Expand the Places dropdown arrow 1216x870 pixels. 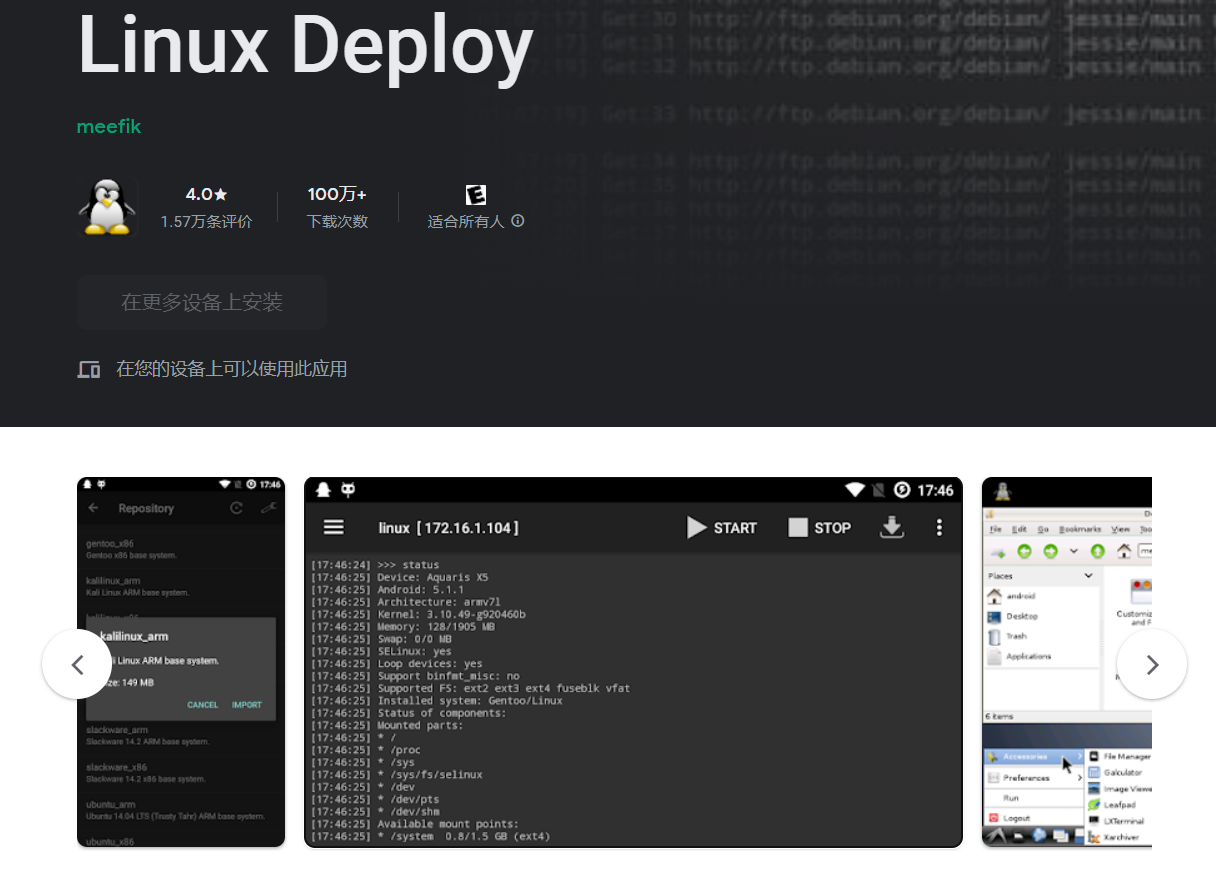click(1089, 576)
